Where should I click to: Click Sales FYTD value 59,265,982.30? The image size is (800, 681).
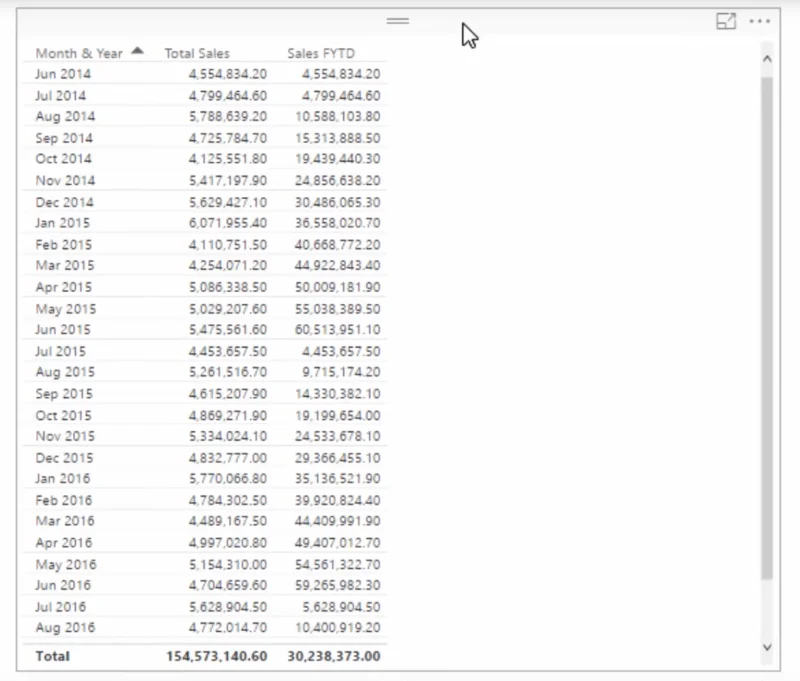pos(337,585)
